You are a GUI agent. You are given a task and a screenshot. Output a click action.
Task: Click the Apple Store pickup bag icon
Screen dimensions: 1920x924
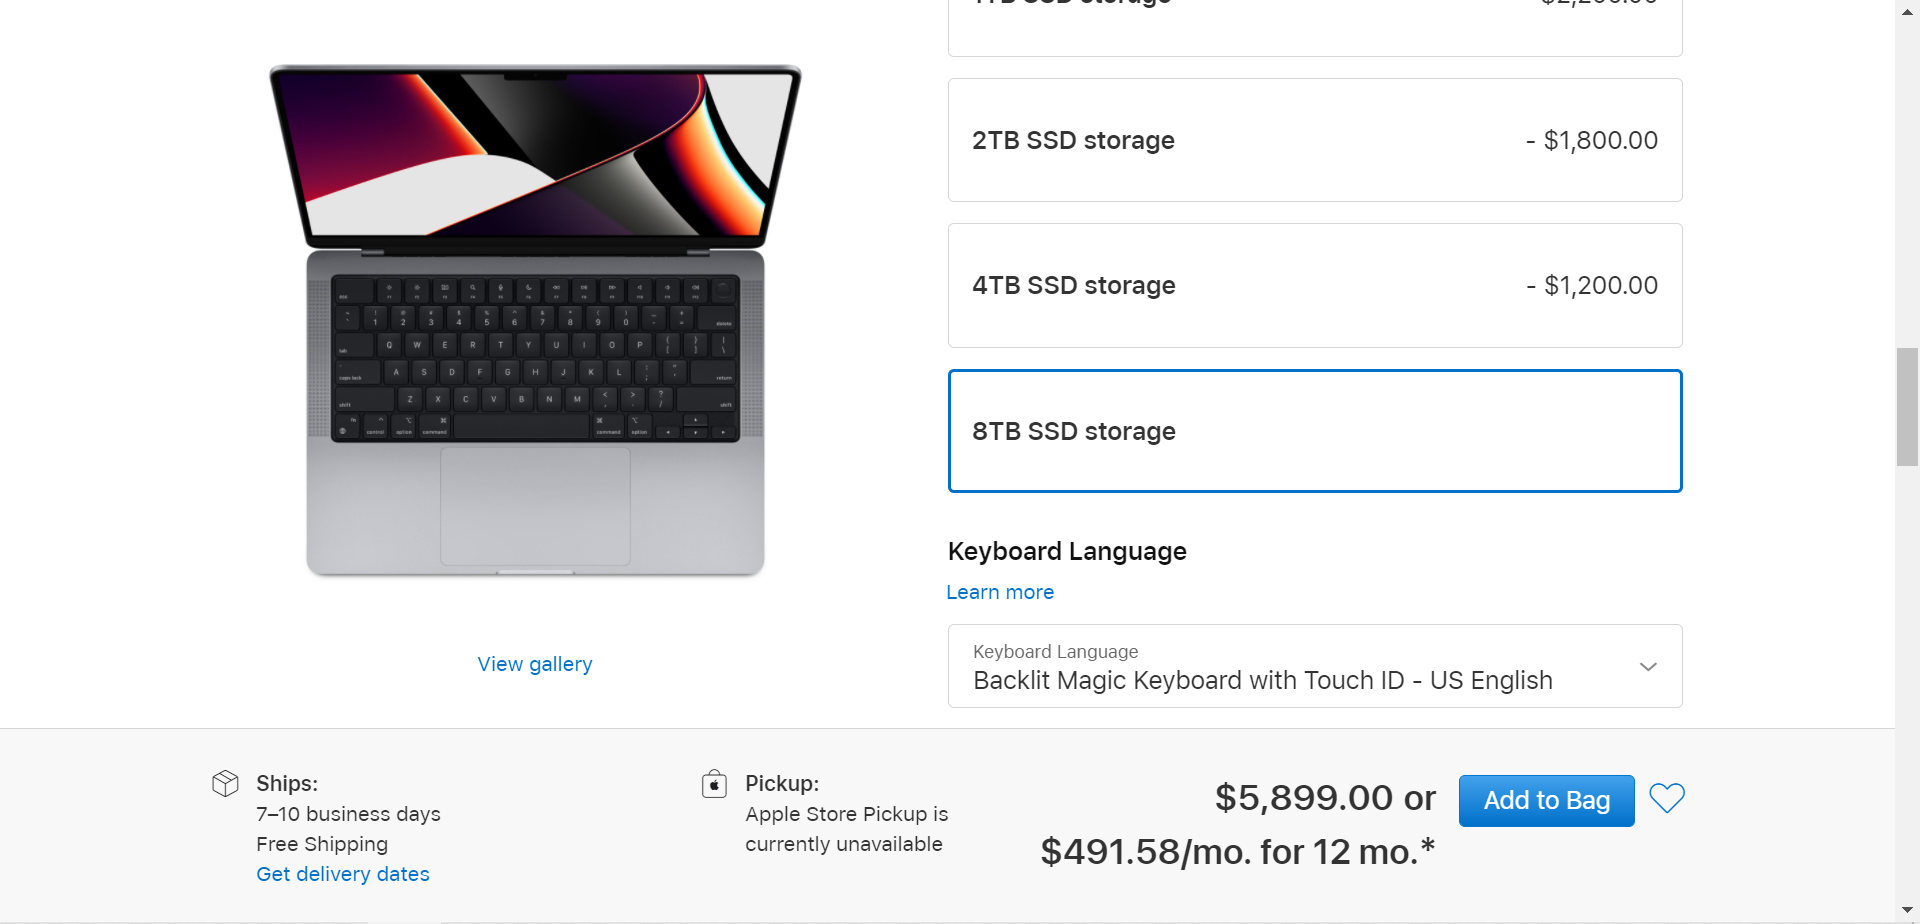click(714, 783)
